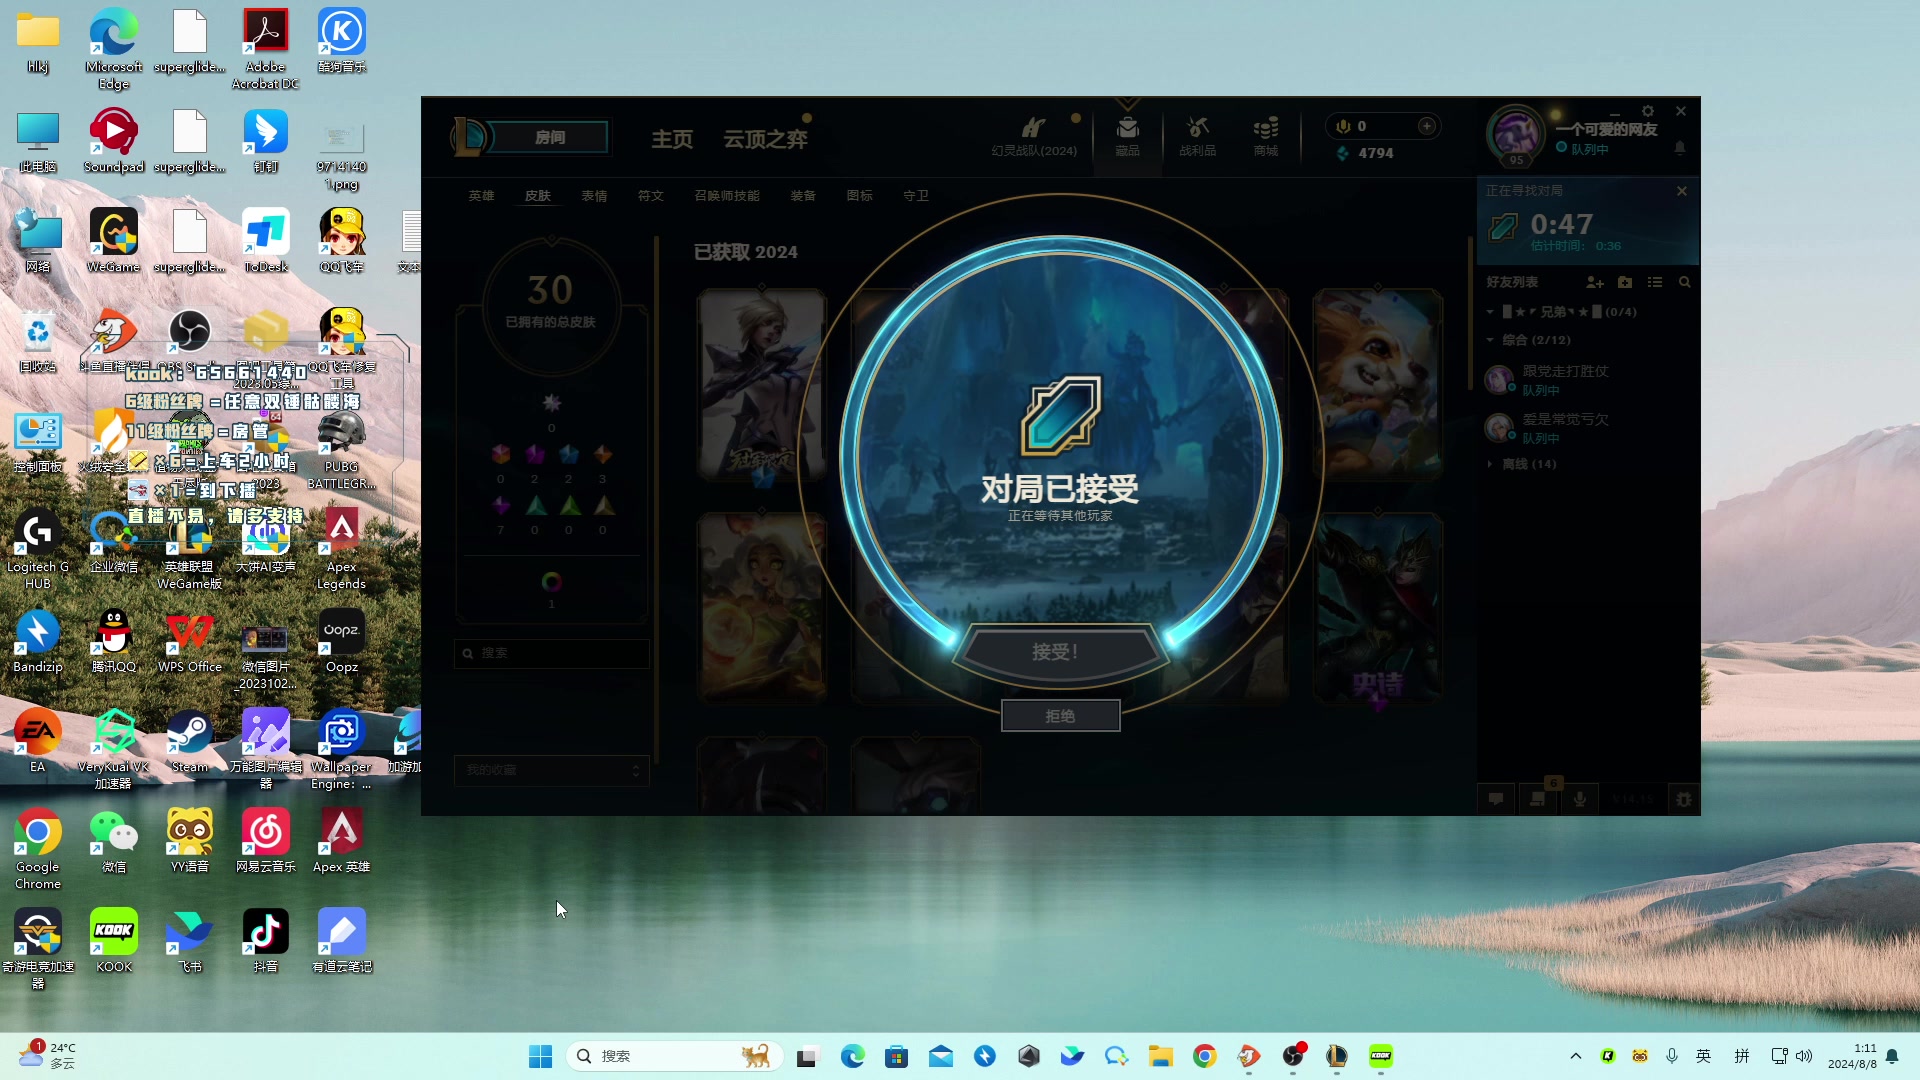Open File Explorer from the taskbar
Viewport: 1920px width, 1080px height.
pos(1160,1056)
